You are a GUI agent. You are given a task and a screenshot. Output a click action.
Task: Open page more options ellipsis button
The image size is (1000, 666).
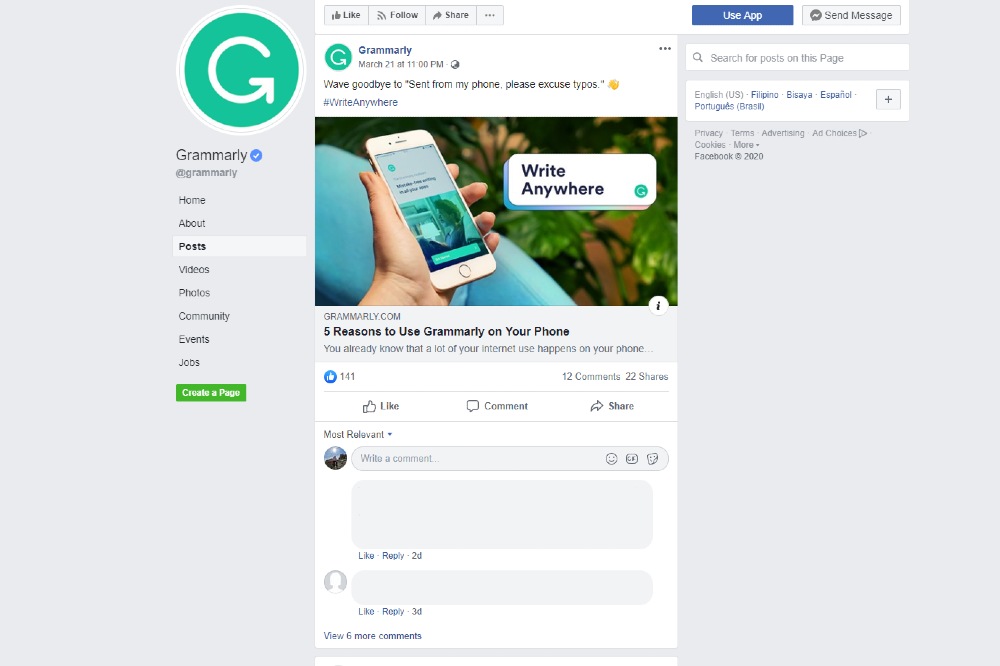click(x=490, y=15)
